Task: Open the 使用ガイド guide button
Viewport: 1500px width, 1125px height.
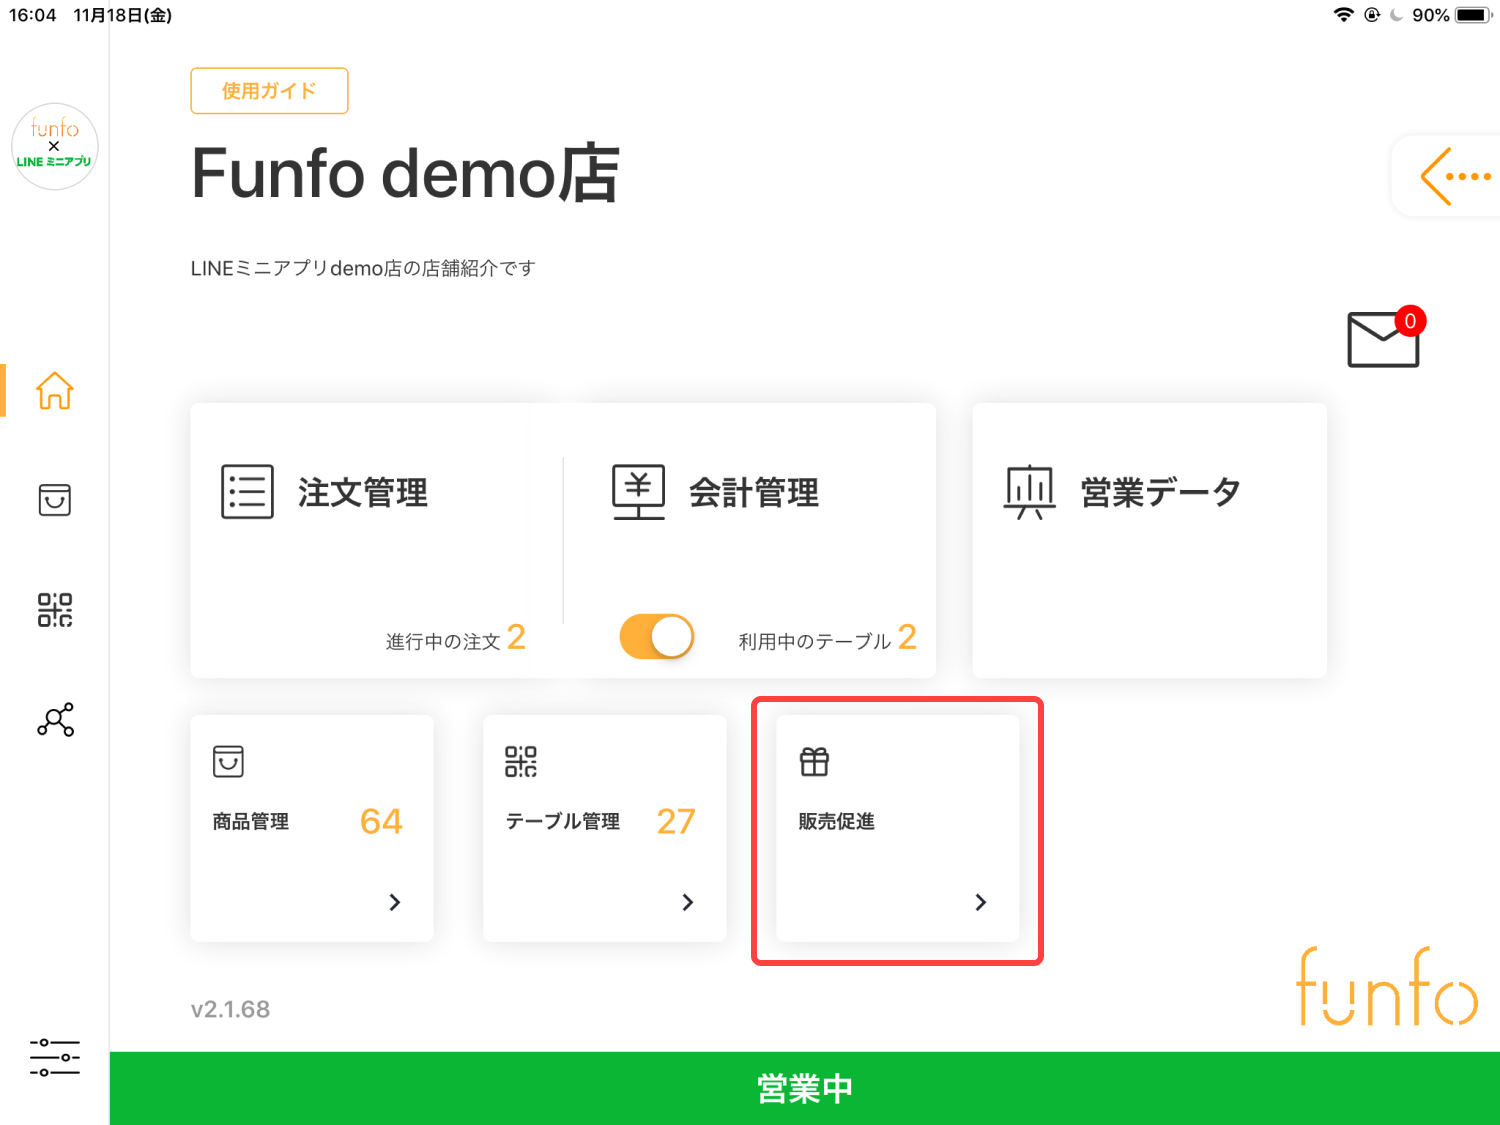Action: tap(269, 91)
